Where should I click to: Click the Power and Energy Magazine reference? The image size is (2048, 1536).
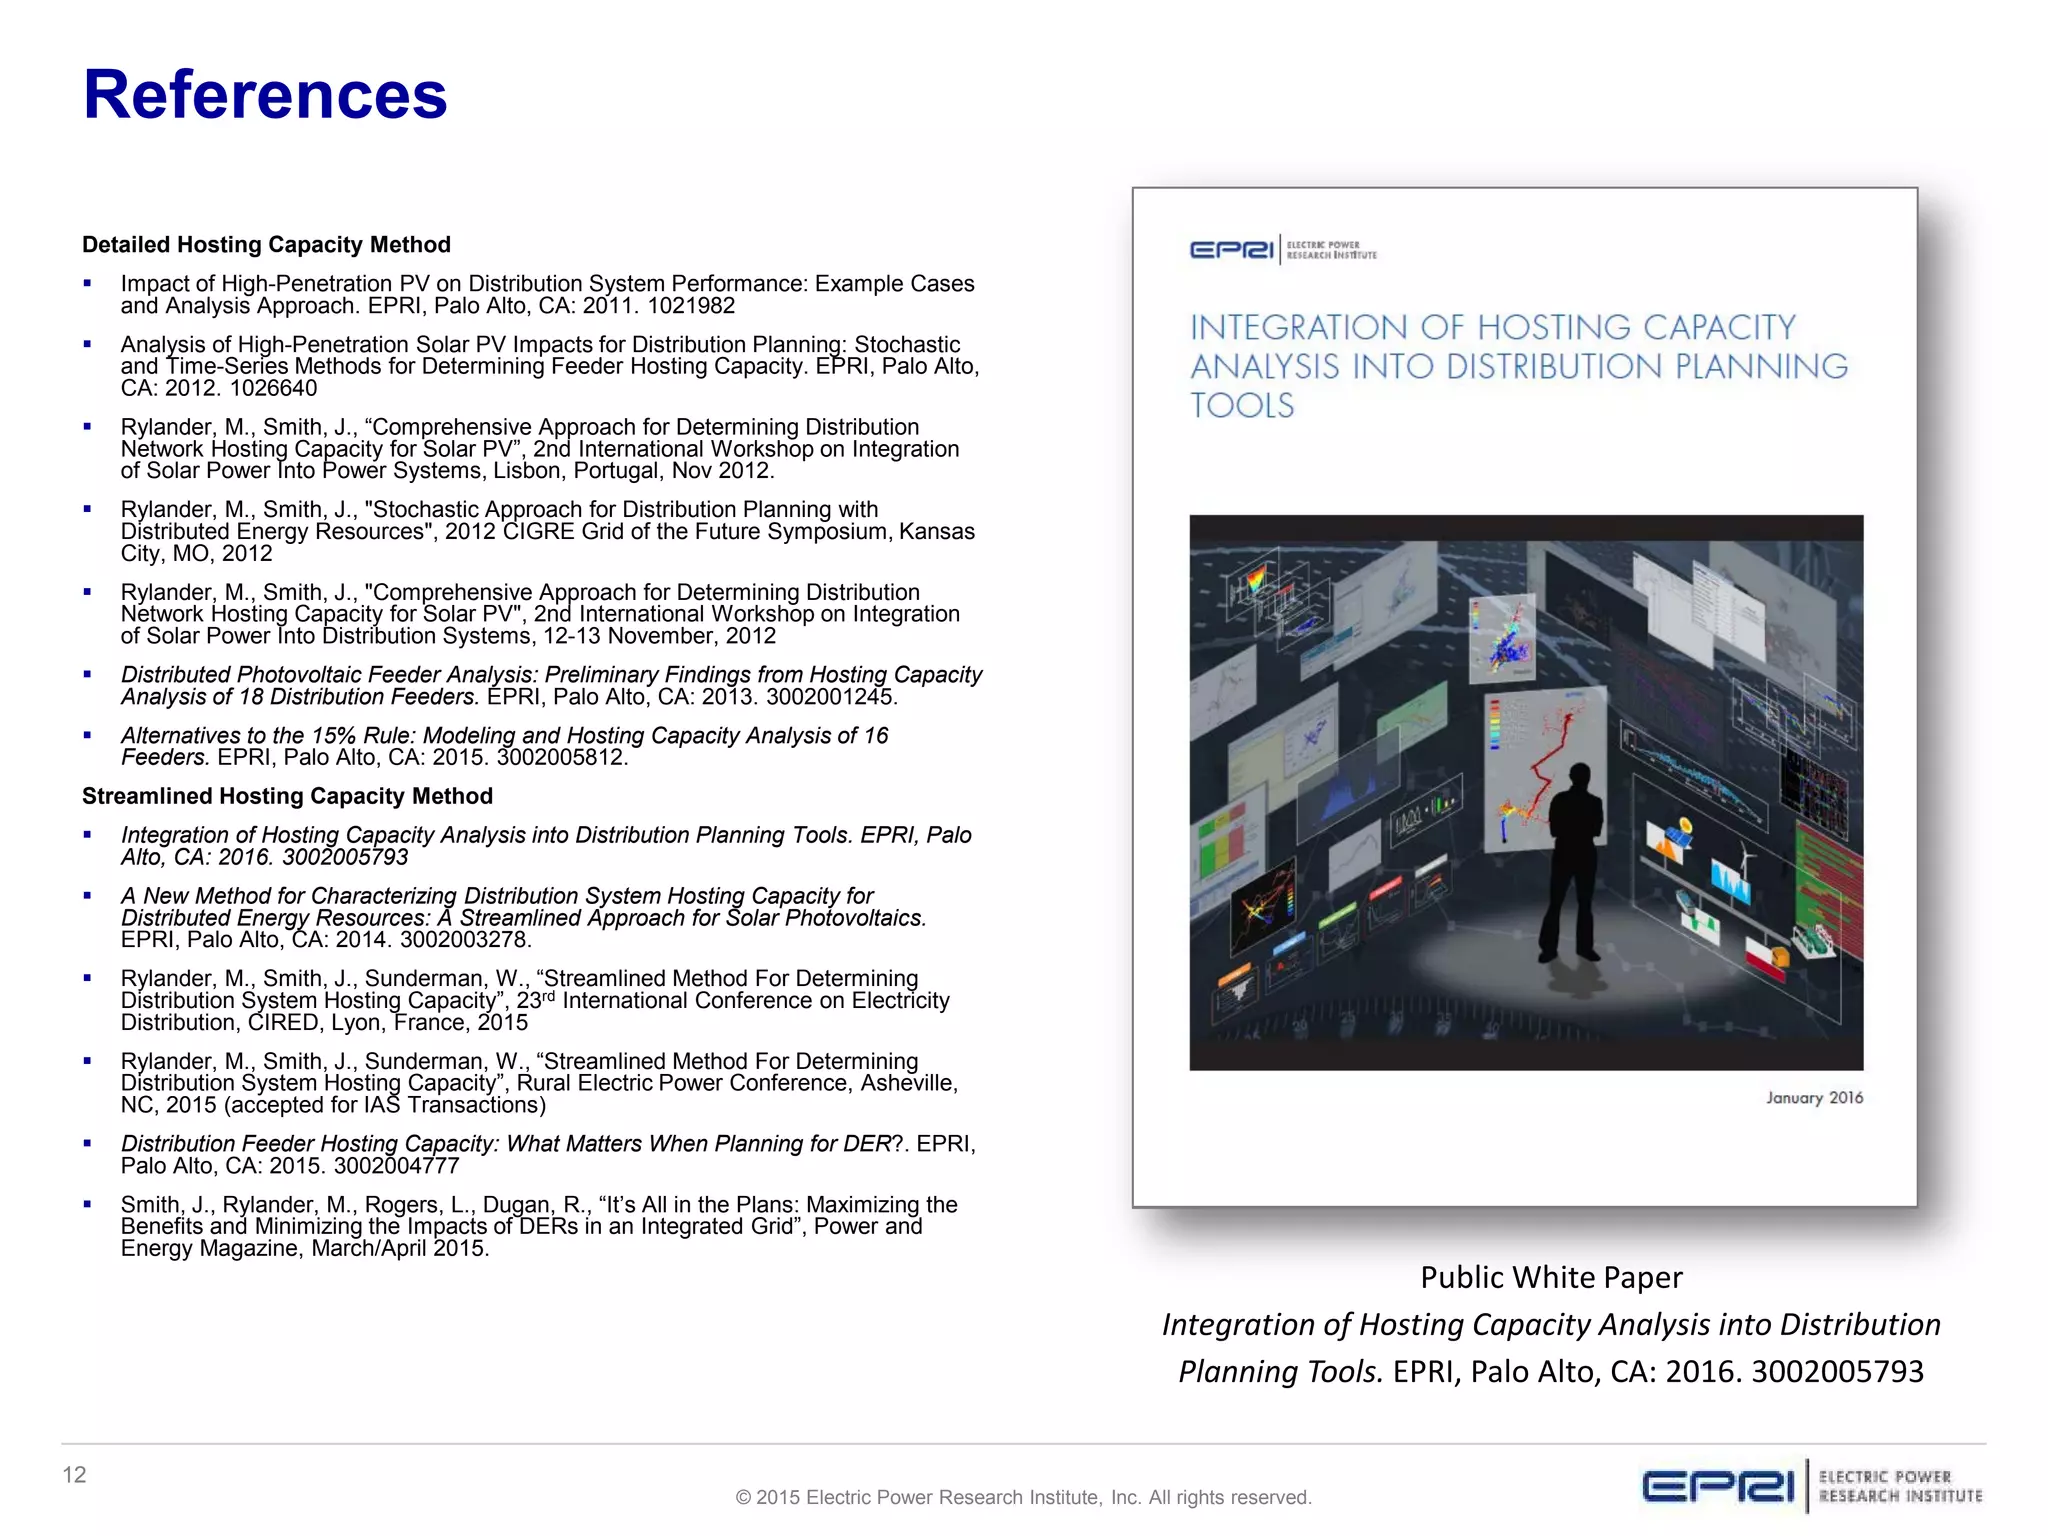[x=538, y=1226]
